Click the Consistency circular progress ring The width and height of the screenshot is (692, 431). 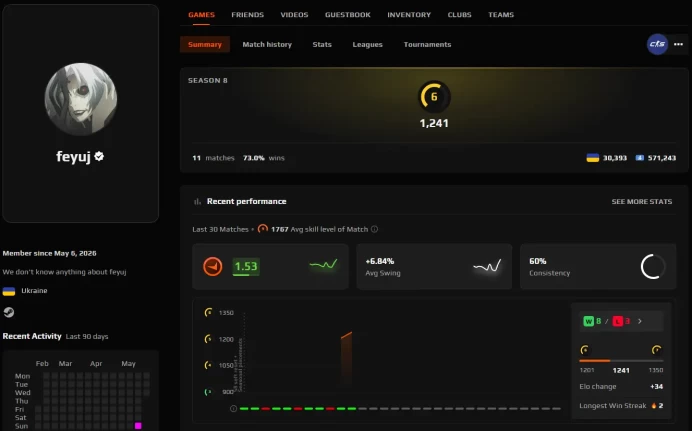[653, 266]
